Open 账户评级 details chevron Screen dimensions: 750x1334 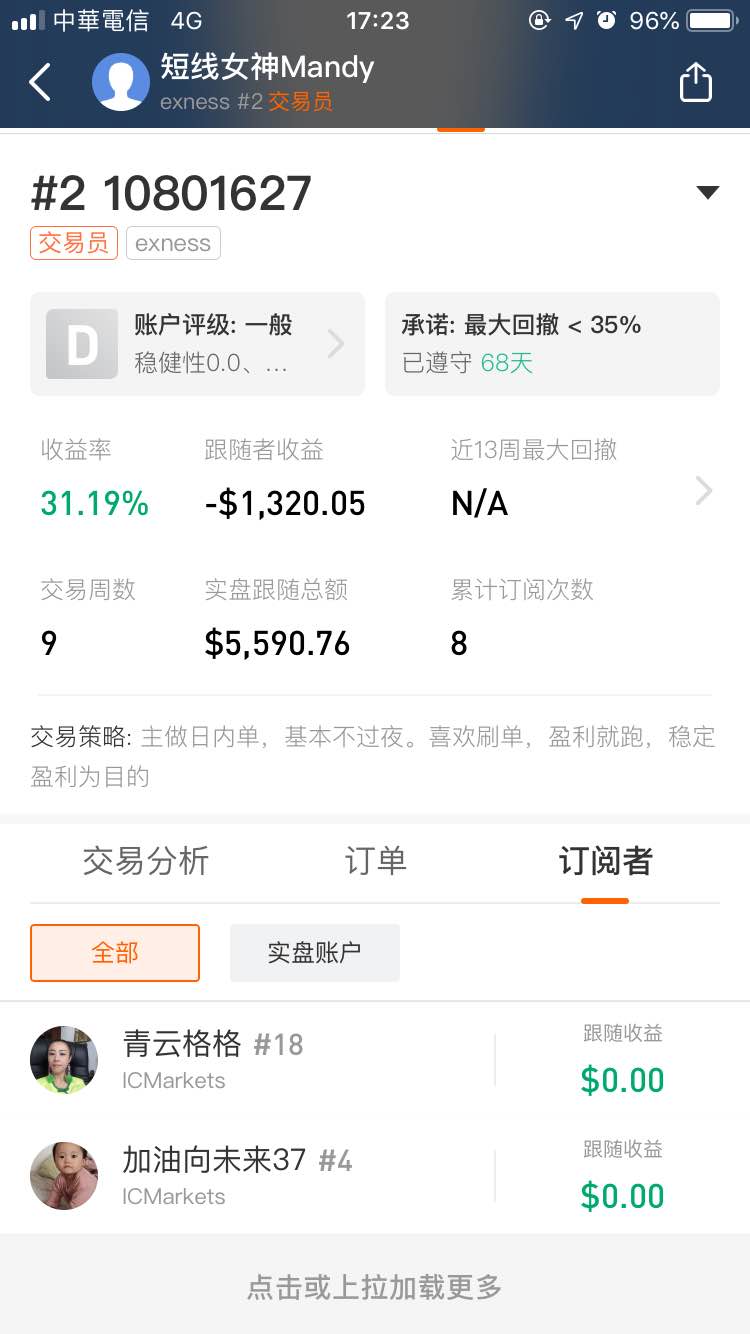click(336, 344)
